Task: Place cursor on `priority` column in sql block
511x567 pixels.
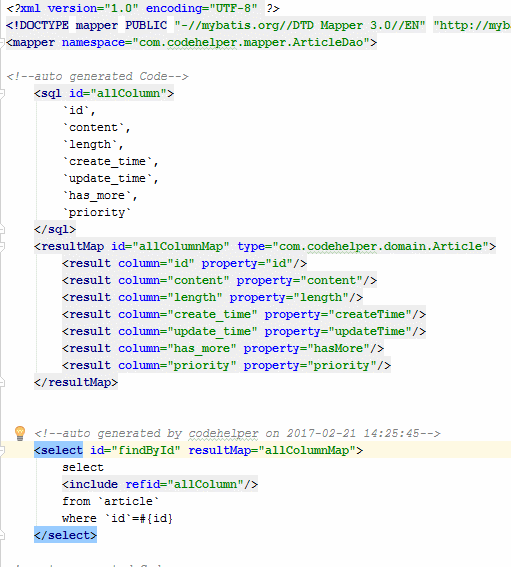Action: 97,213
